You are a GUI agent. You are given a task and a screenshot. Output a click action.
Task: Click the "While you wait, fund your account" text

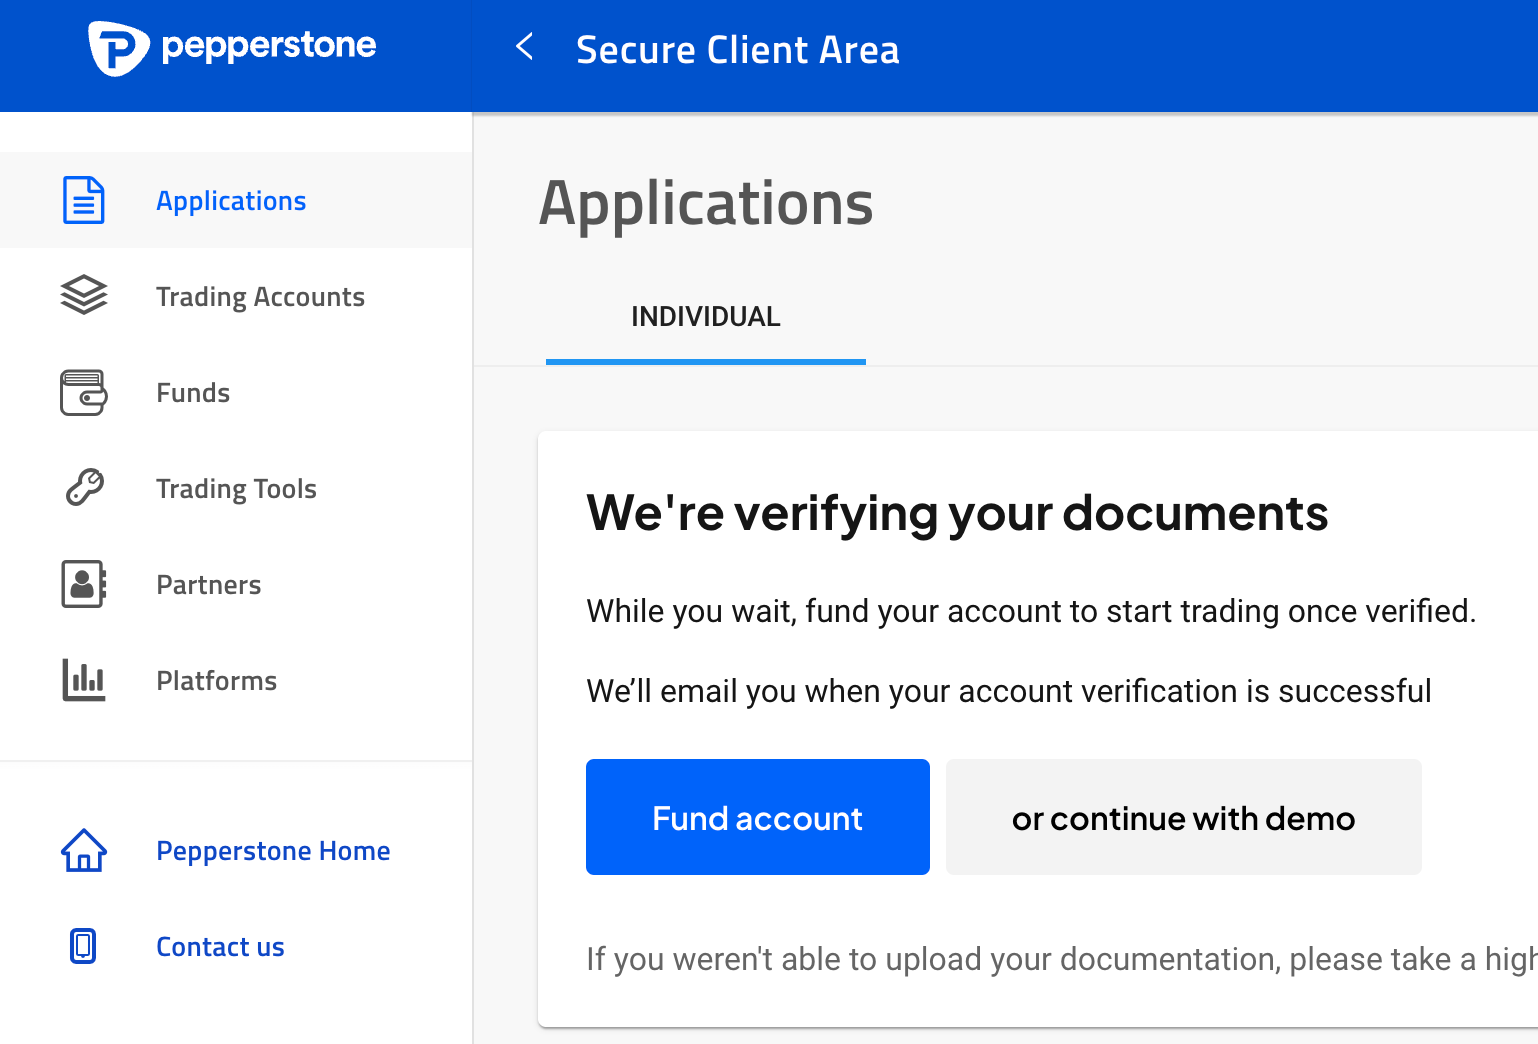point(1031,611)
